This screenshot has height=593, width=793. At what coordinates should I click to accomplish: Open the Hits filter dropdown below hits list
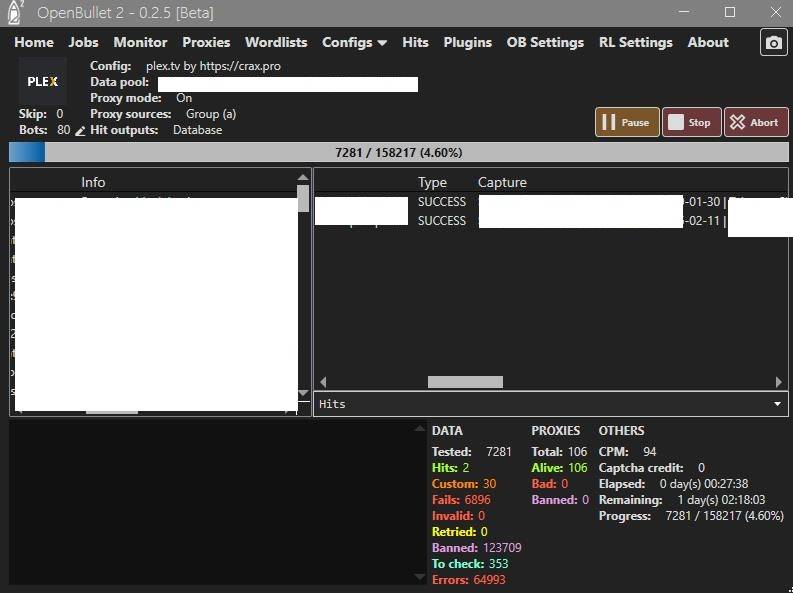point(551,404)
